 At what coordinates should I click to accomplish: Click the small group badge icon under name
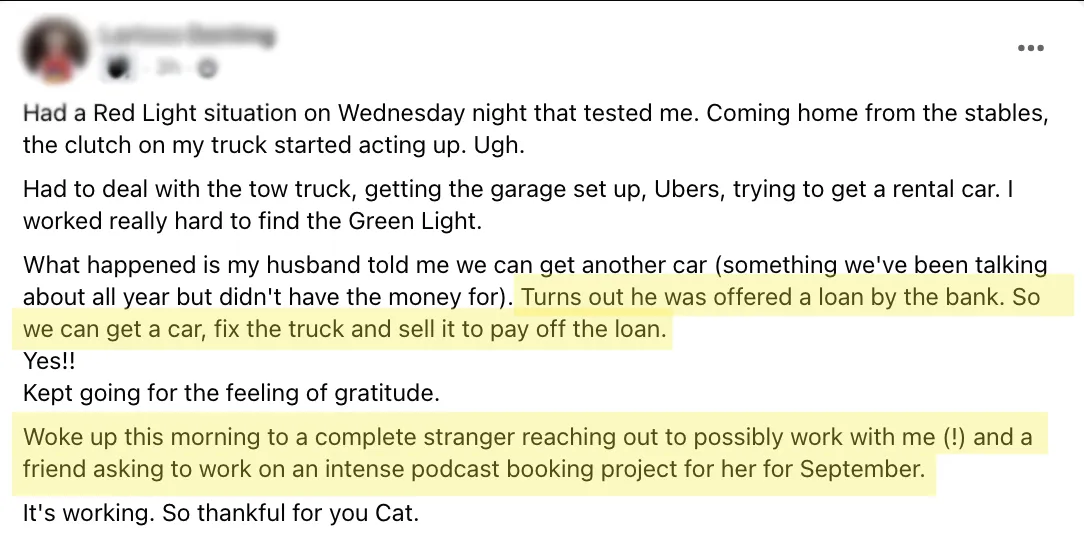(118, 67)
